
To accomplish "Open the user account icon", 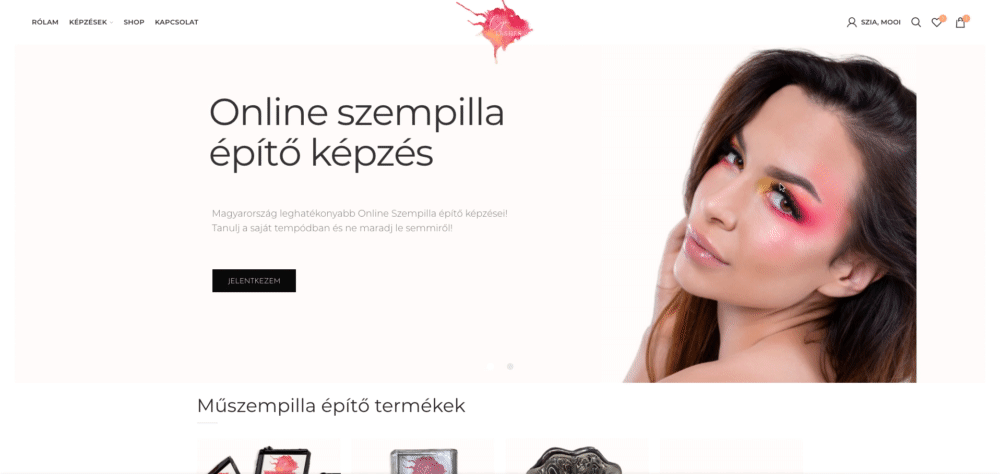I will [851, 22].
